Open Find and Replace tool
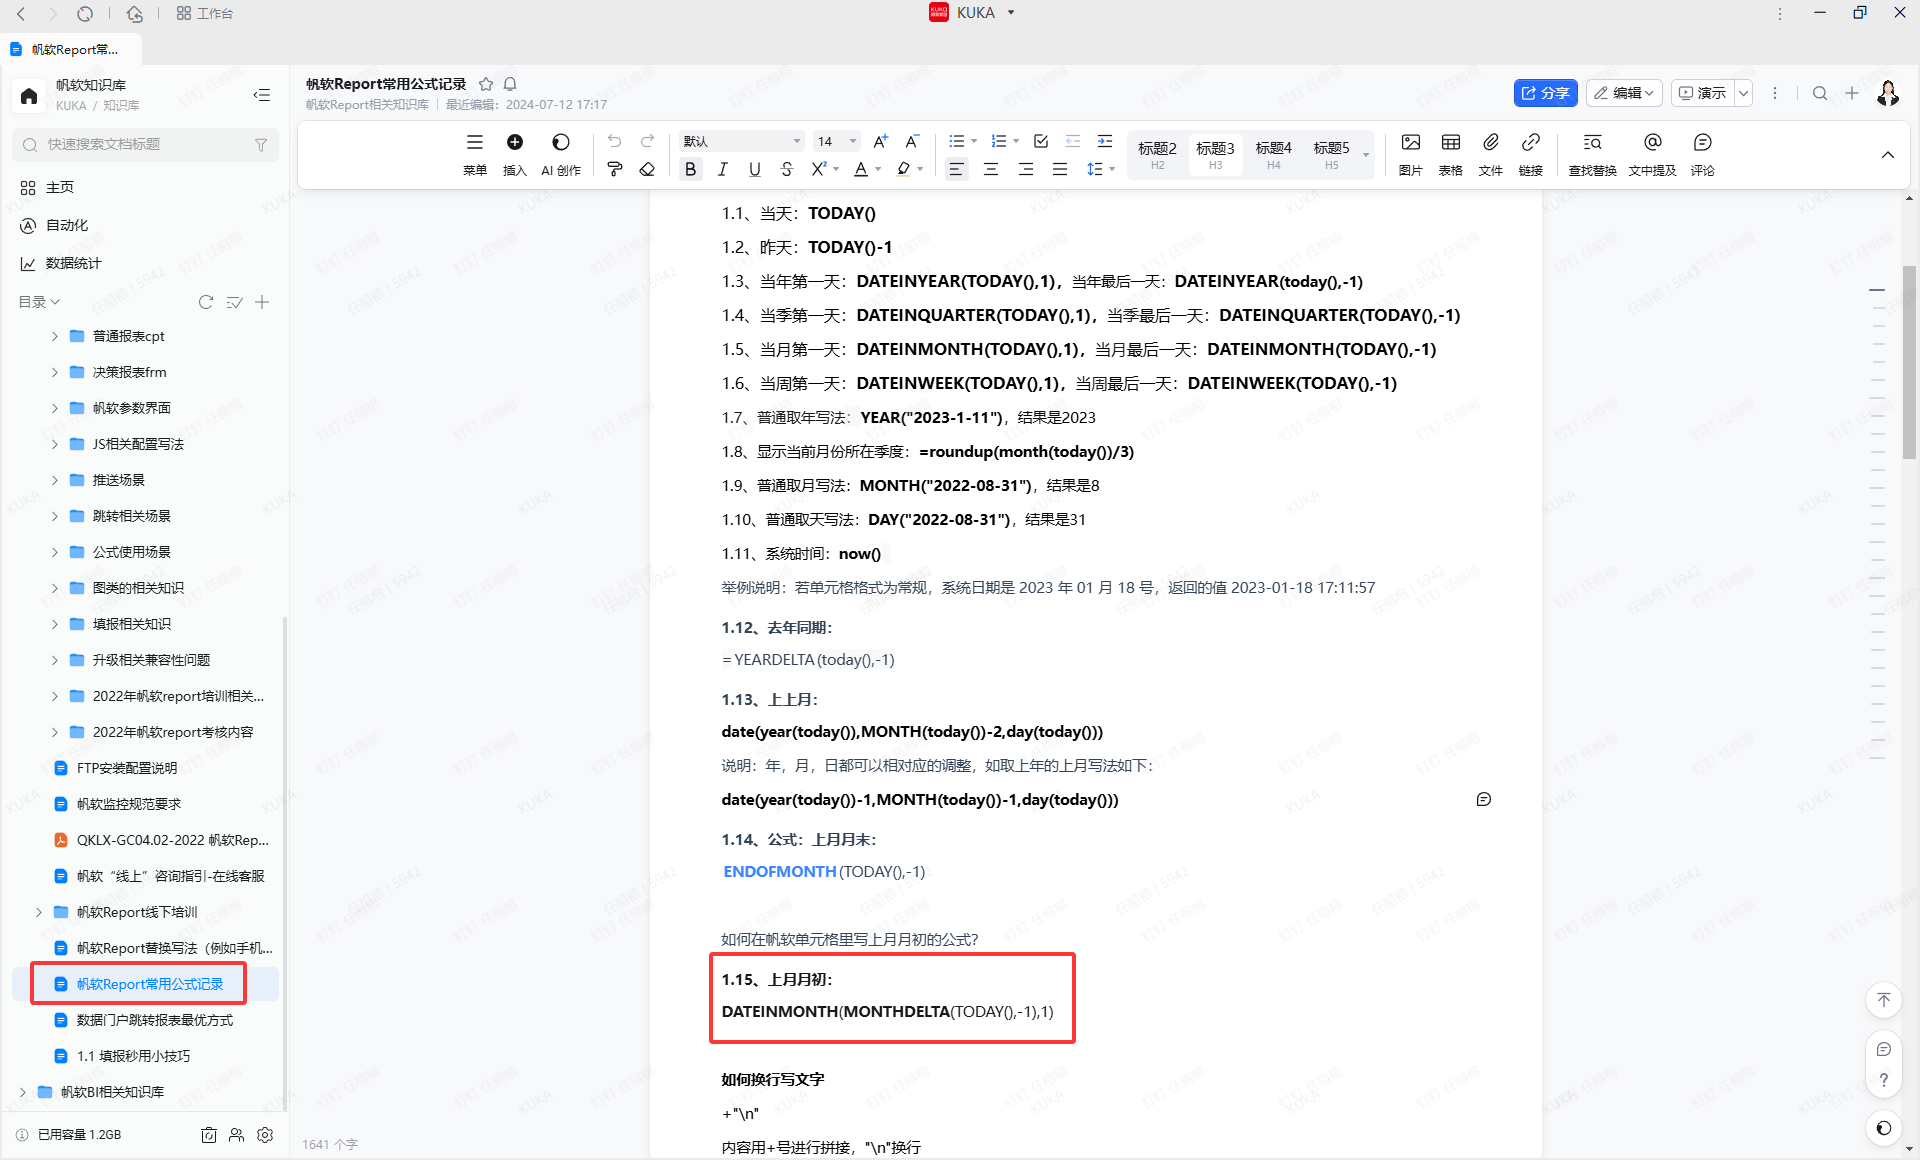The image size is (1920, 1160). [1592, 143]
